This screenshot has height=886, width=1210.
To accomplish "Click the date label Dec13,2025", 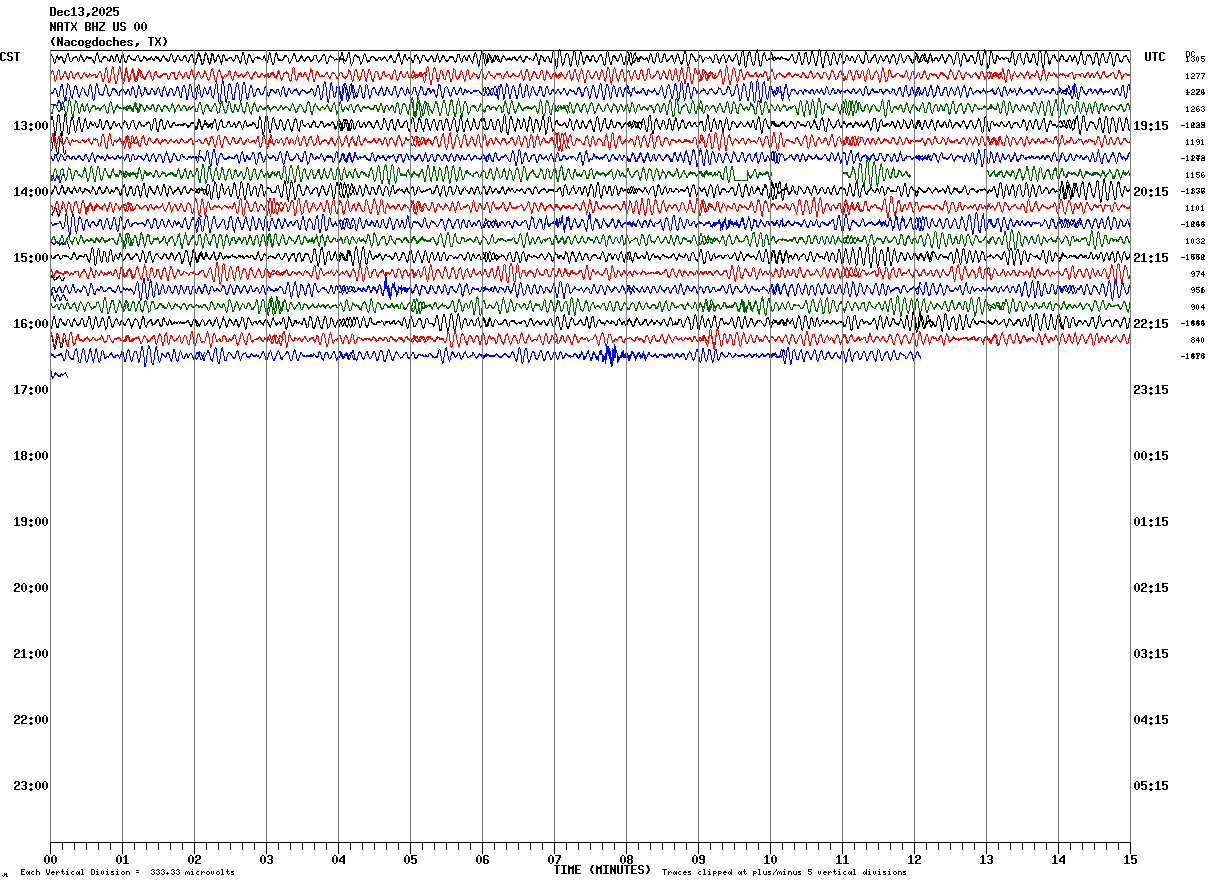I will click(84, 12).
